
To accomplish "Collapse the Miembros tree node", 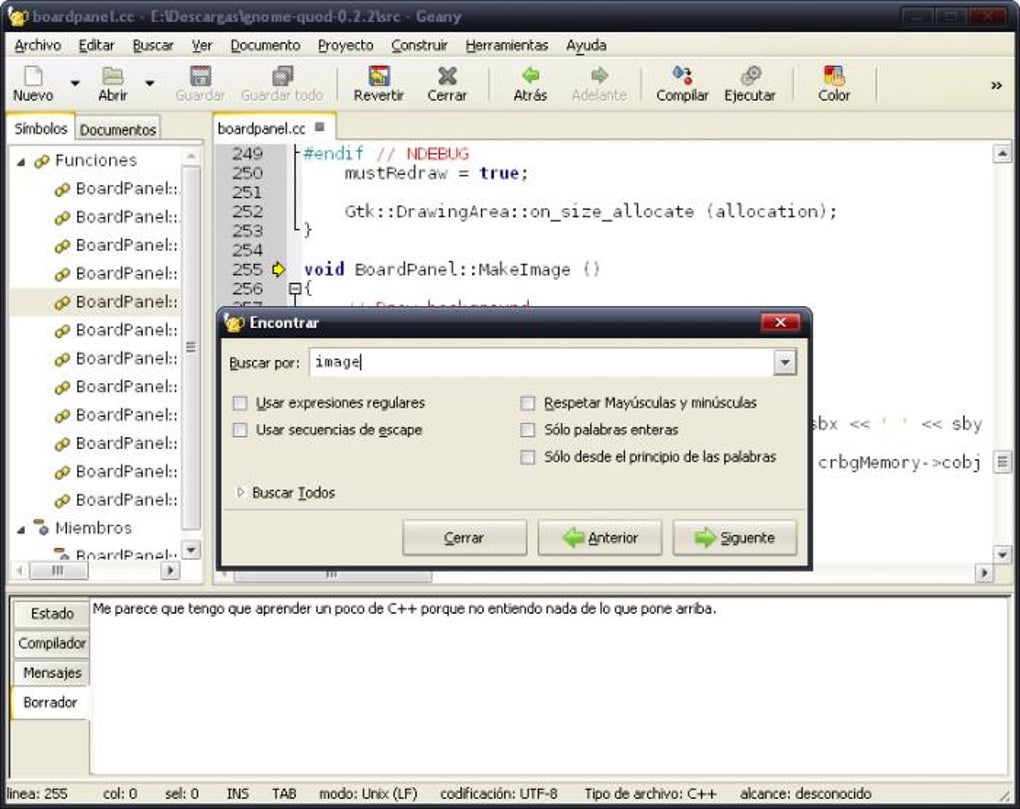I will [21, 529].
